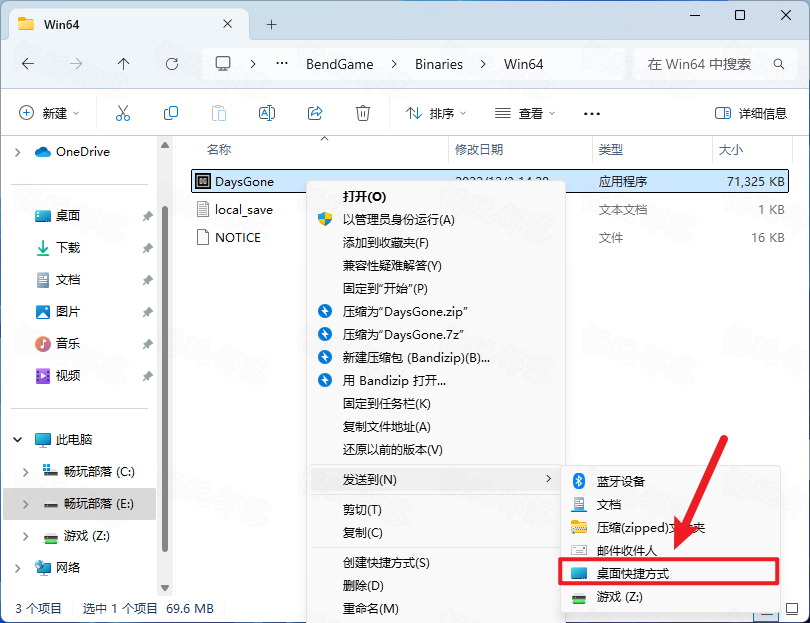
Task: Click the Cut scissors icon
Action: 123,113
